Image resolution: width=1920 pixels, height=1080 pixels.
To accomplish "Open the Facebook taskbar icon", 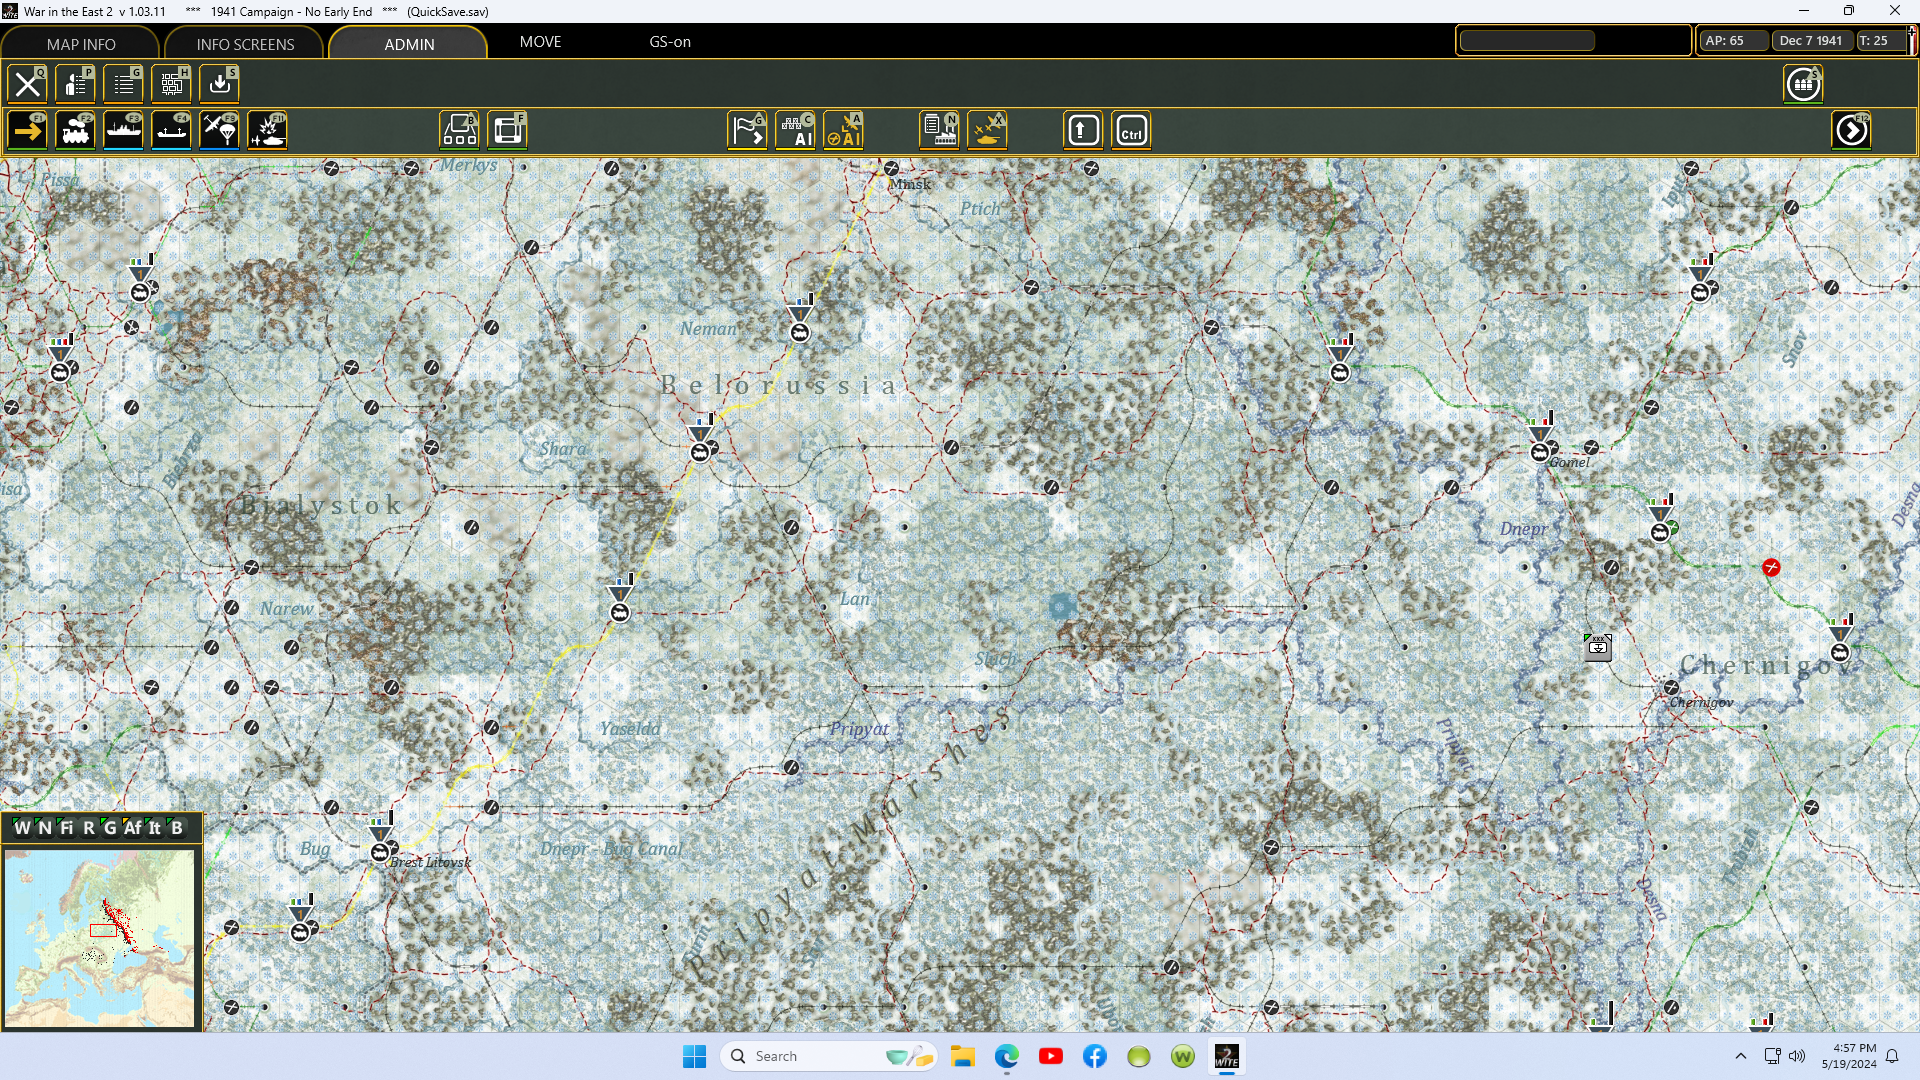I will coord(1095,1056).
